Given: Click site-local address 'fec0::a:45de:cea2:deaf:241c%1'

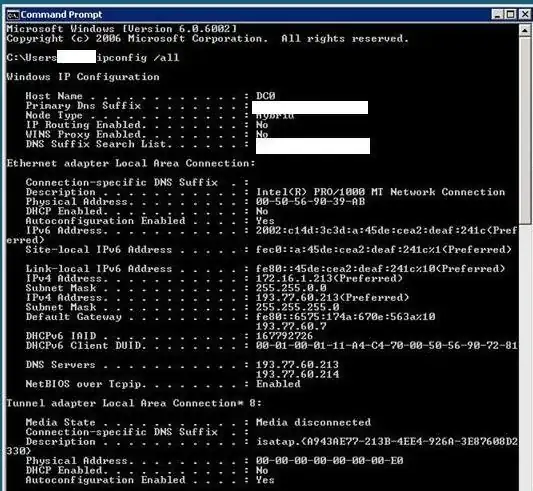Looking at the screenshot, I should (x=348, y=250).
